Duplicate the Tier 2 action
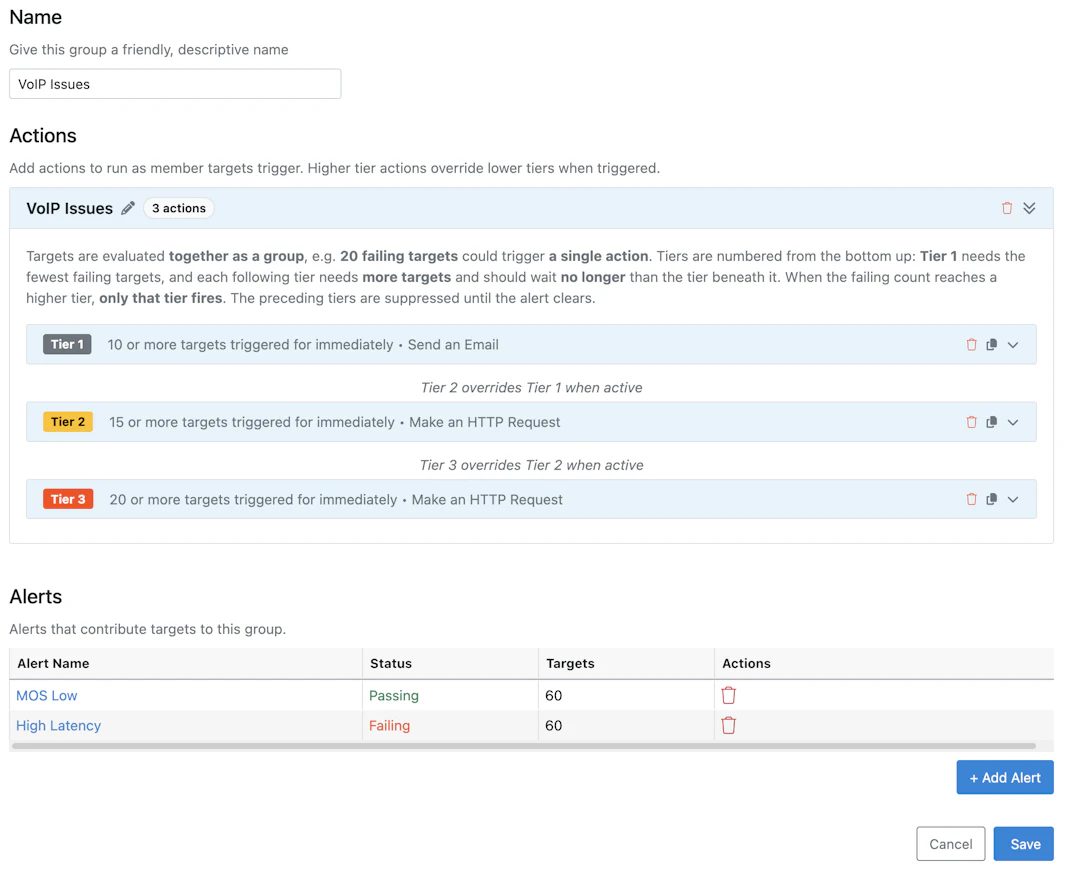Viewport: 1066px width, 872px height. tap(992, 422)
